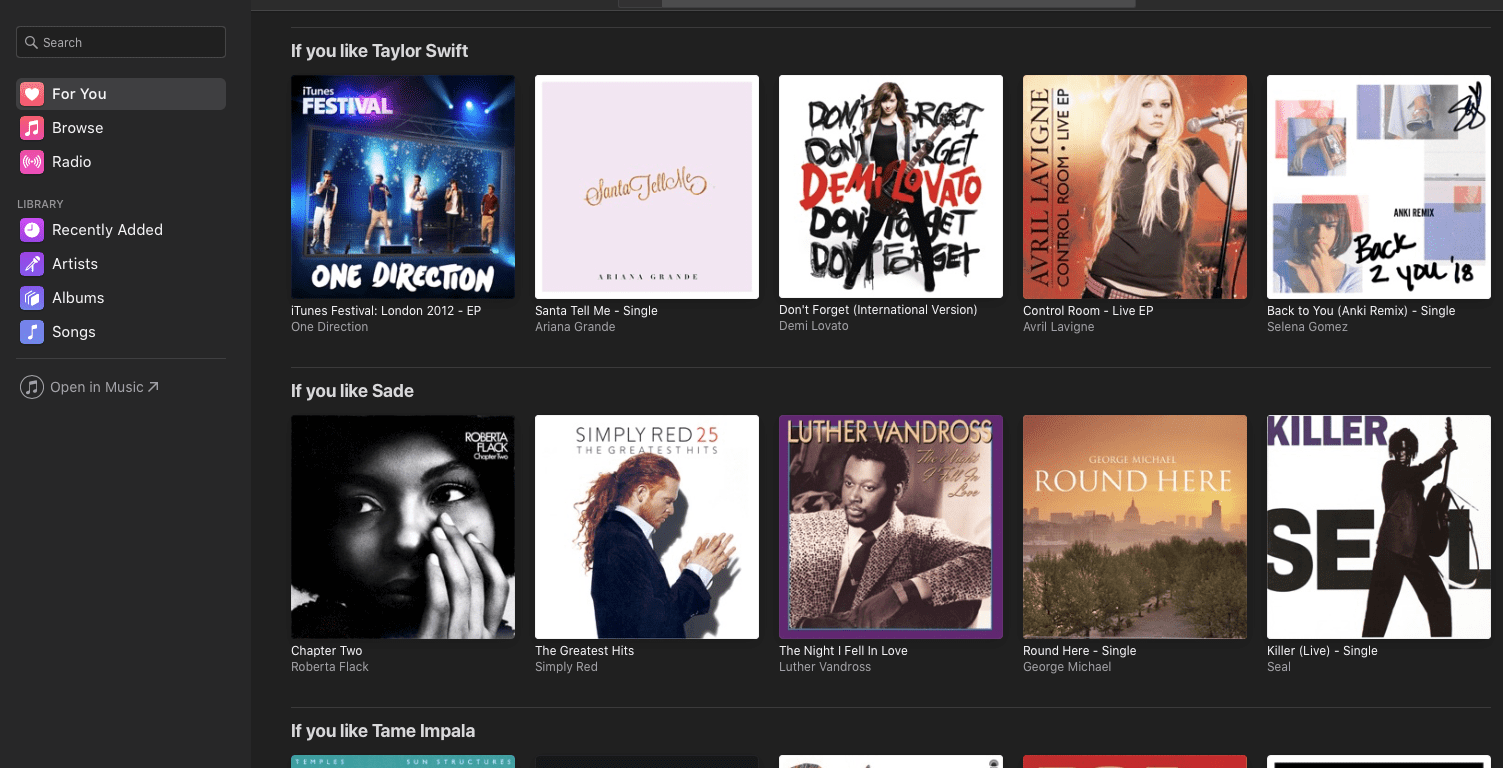The width and height of the screenshot is (1503, 768).
Task: Select Demi Lovato Don't Forget album art
Action: pyautogui.click(x=891, y=187)
